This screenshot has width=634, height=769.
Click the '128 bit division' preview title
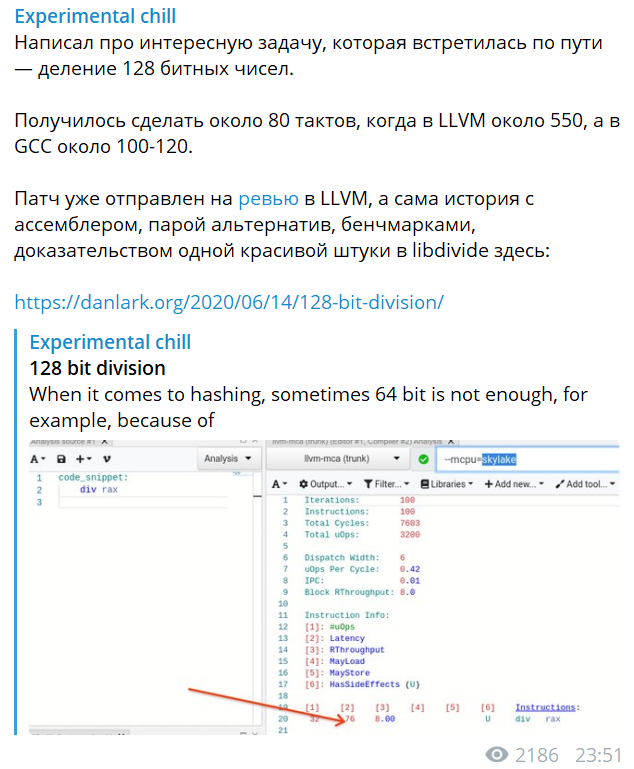pyautogui.click(x=96, y=368)
